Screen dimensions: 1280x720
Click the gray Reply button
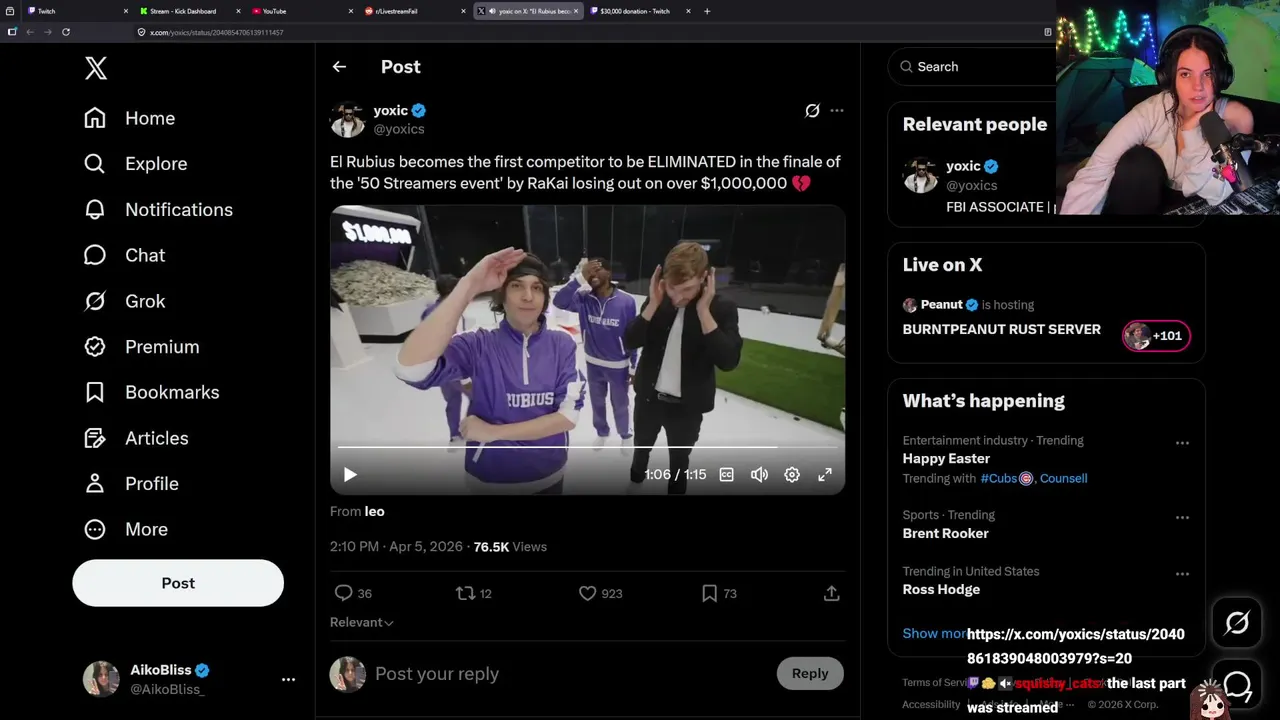pos(810,673)
